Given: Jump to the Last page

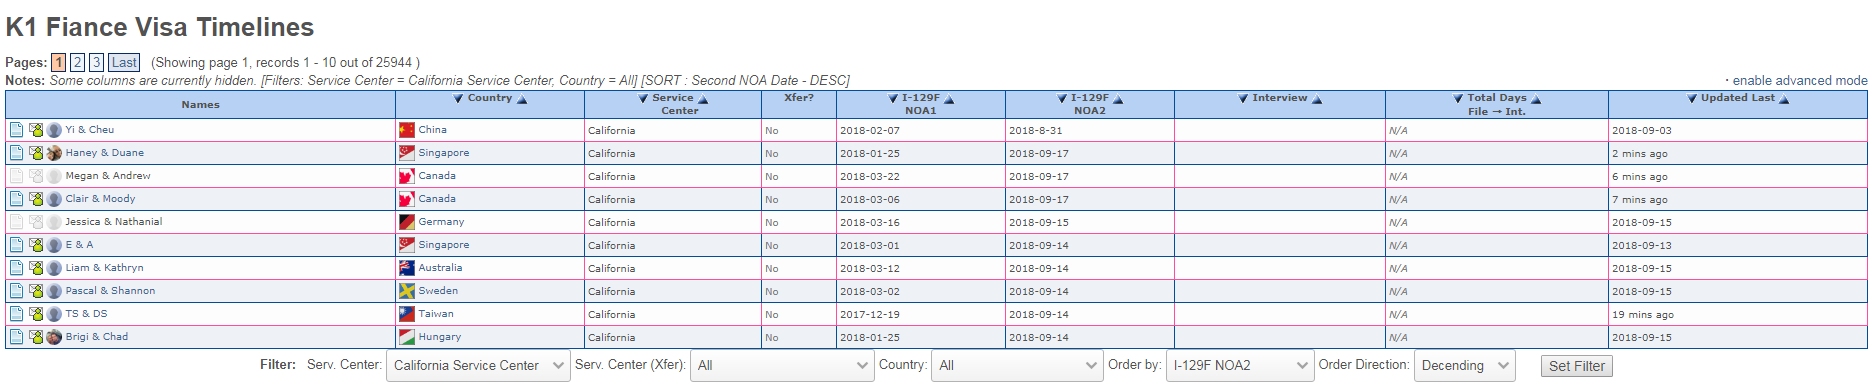Looking at the screenshot, I should tap(124, 62).
